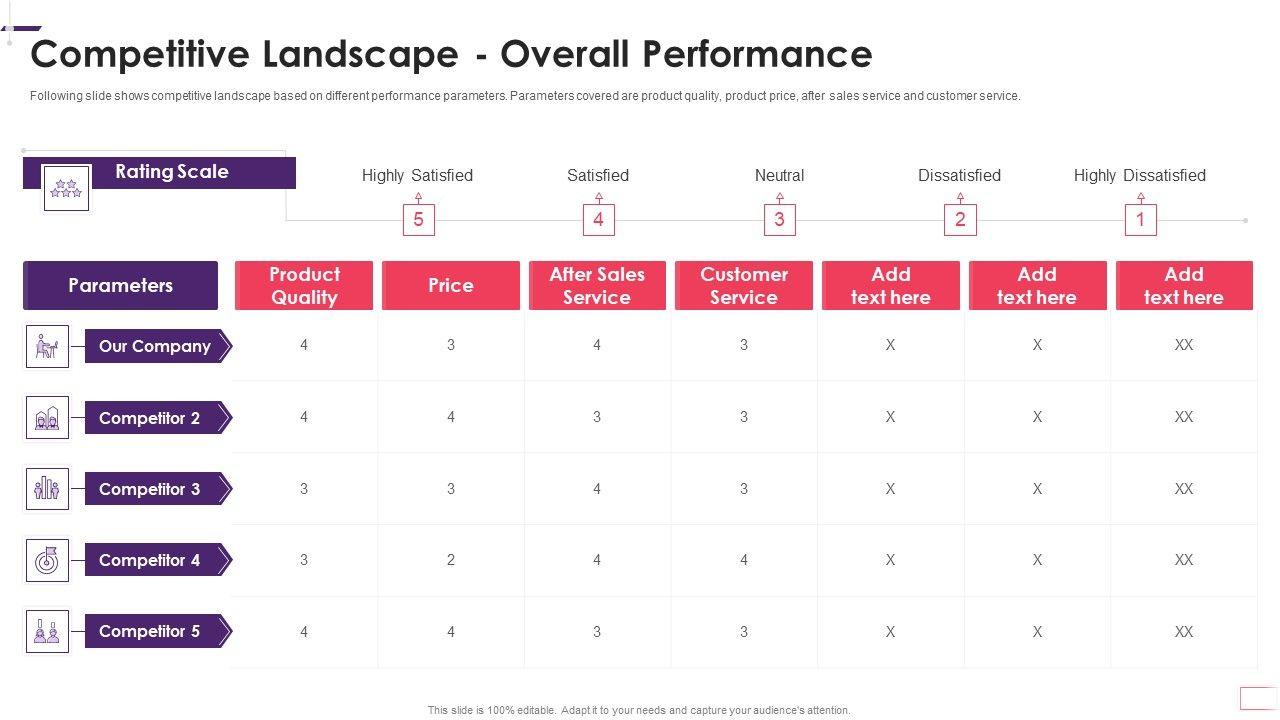
Task: Click the Competitor 2 building icon
Action: [47, 418]
